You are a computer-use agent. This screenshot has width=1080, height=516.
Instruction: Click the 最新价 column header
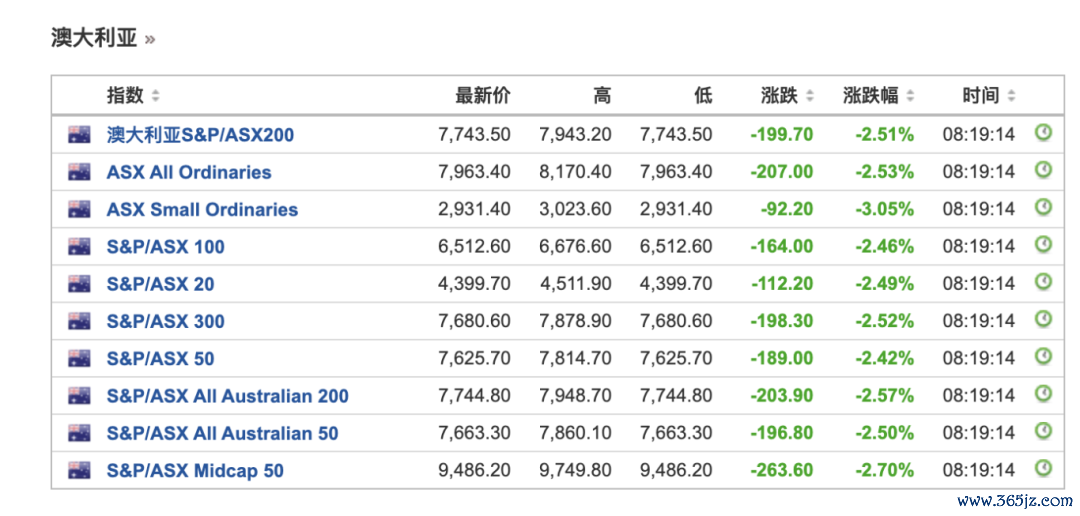[x=483, y=96]
